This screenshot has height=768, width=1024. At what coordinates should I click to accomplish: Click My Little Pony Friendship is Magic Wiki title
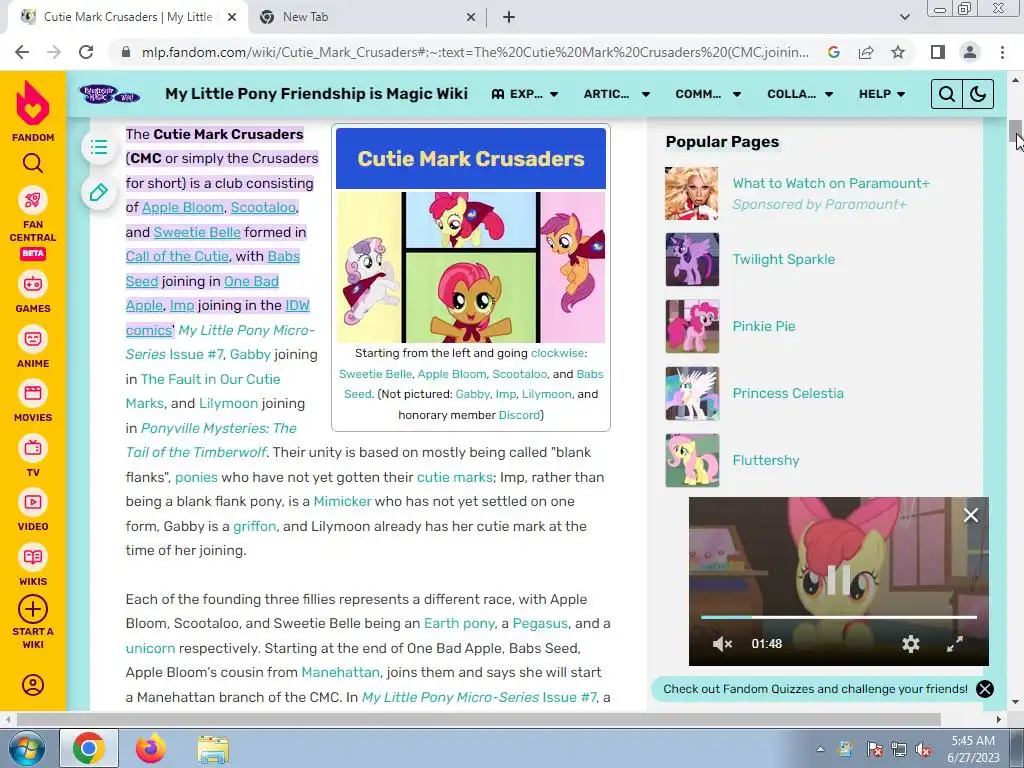(316, 94)
